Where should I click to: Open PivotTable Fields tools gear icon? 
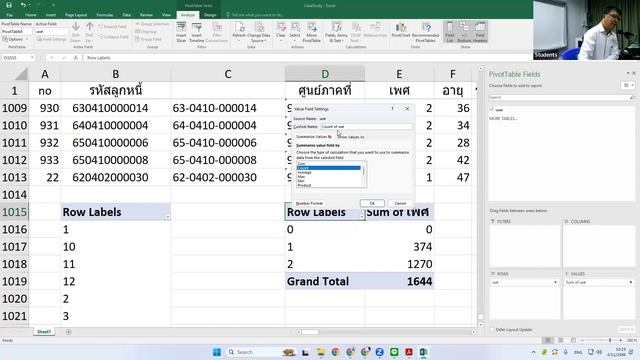point(627,85)
